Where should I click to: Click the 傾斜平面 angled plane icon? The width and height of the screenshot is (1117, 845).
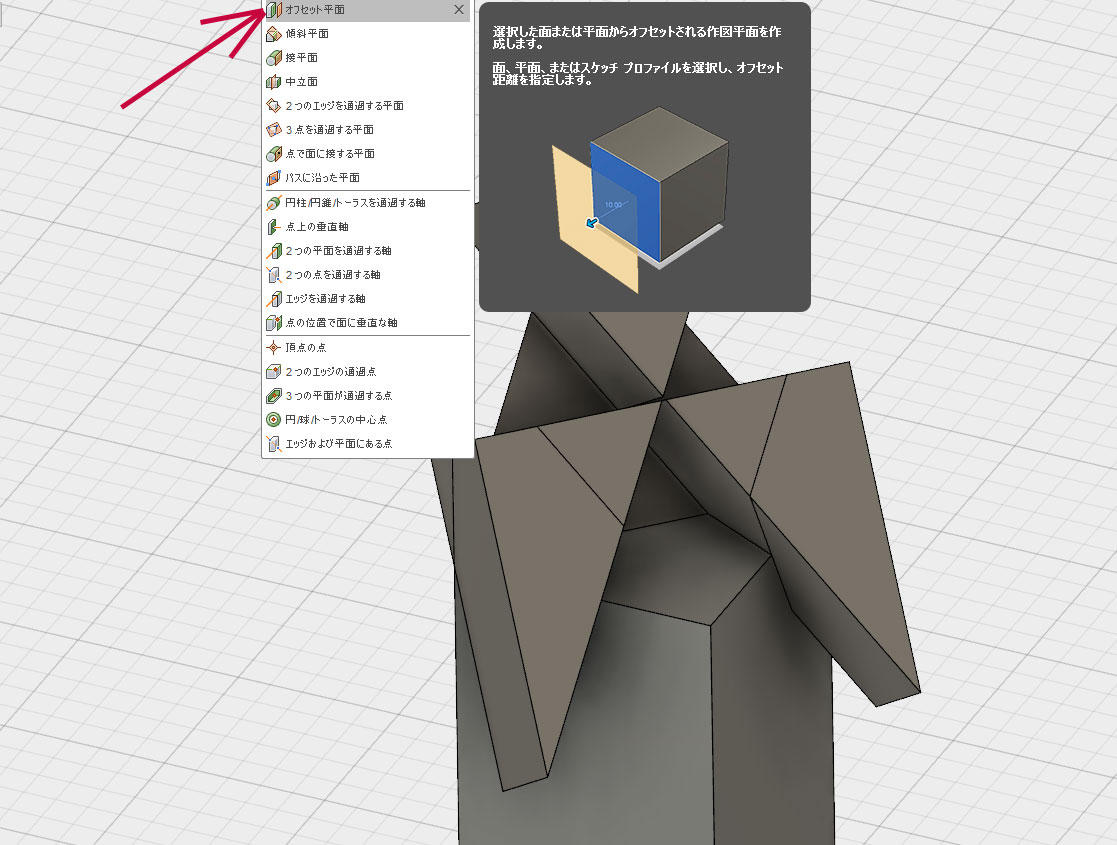pyautogui.click(x=274, y=34)
